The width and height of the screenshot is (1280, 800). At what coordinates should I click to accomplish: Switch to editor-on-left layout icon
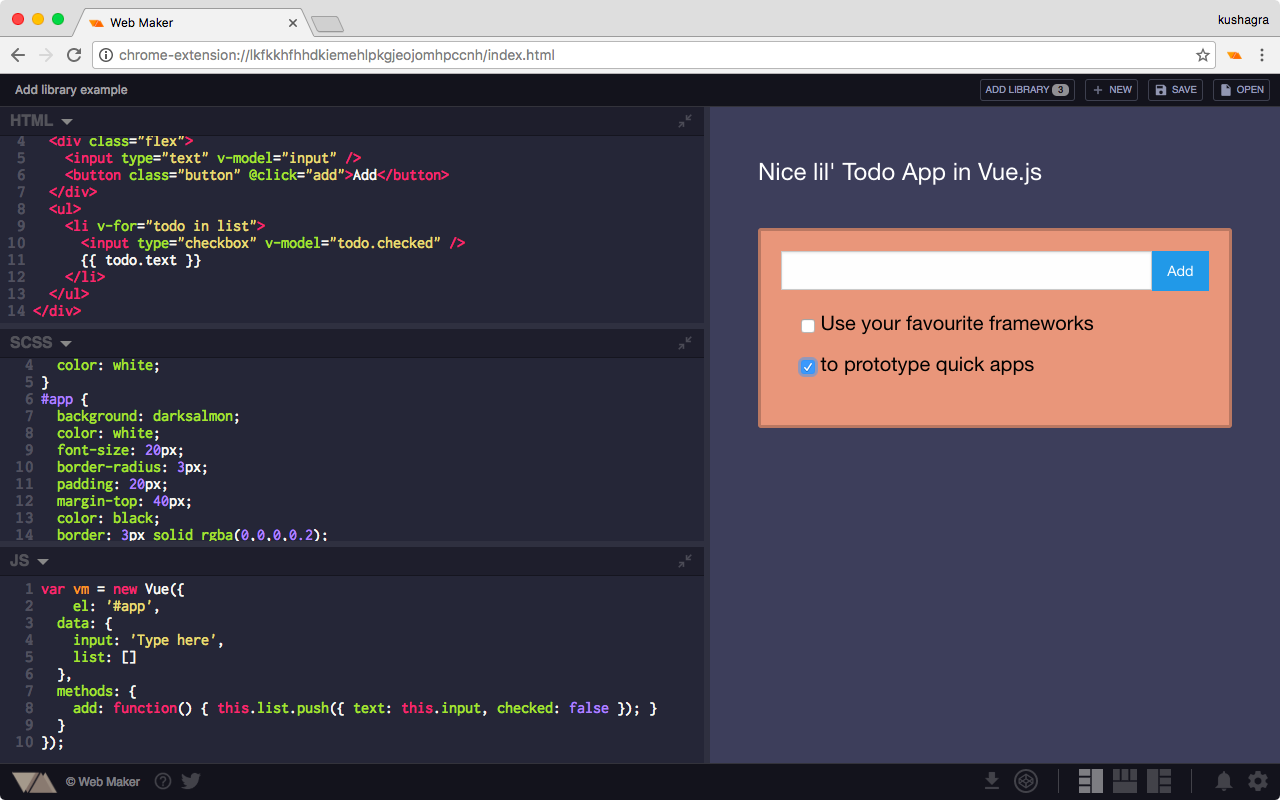click(1091, 781)
